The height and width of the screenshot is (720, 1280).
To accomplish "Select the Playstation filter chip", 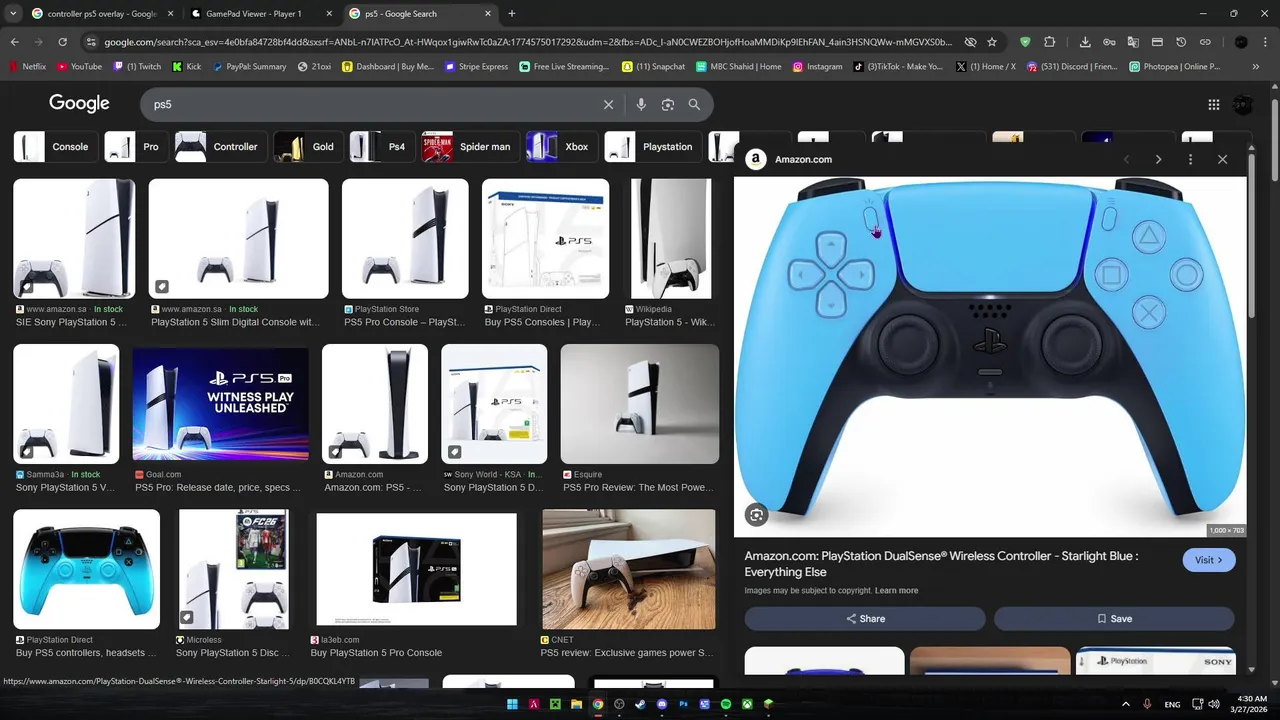I will 653,147.
